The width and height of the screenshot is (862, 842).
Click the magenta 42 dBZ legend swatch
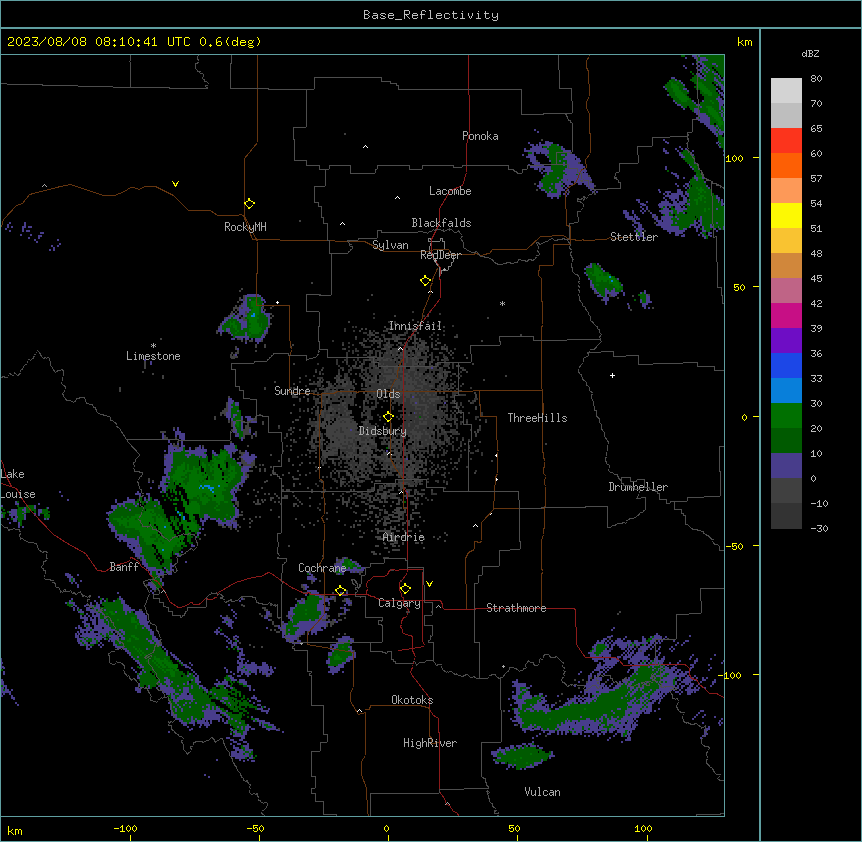786,315
